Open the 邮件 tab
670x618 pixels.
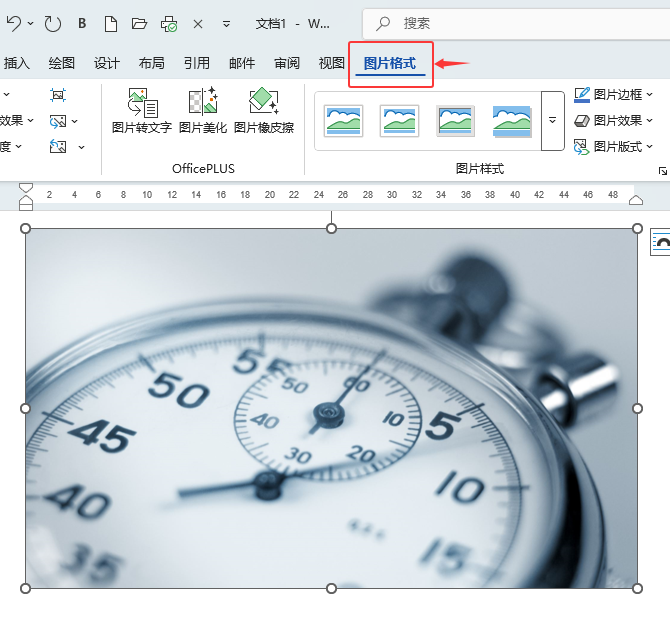pos(242,63)
